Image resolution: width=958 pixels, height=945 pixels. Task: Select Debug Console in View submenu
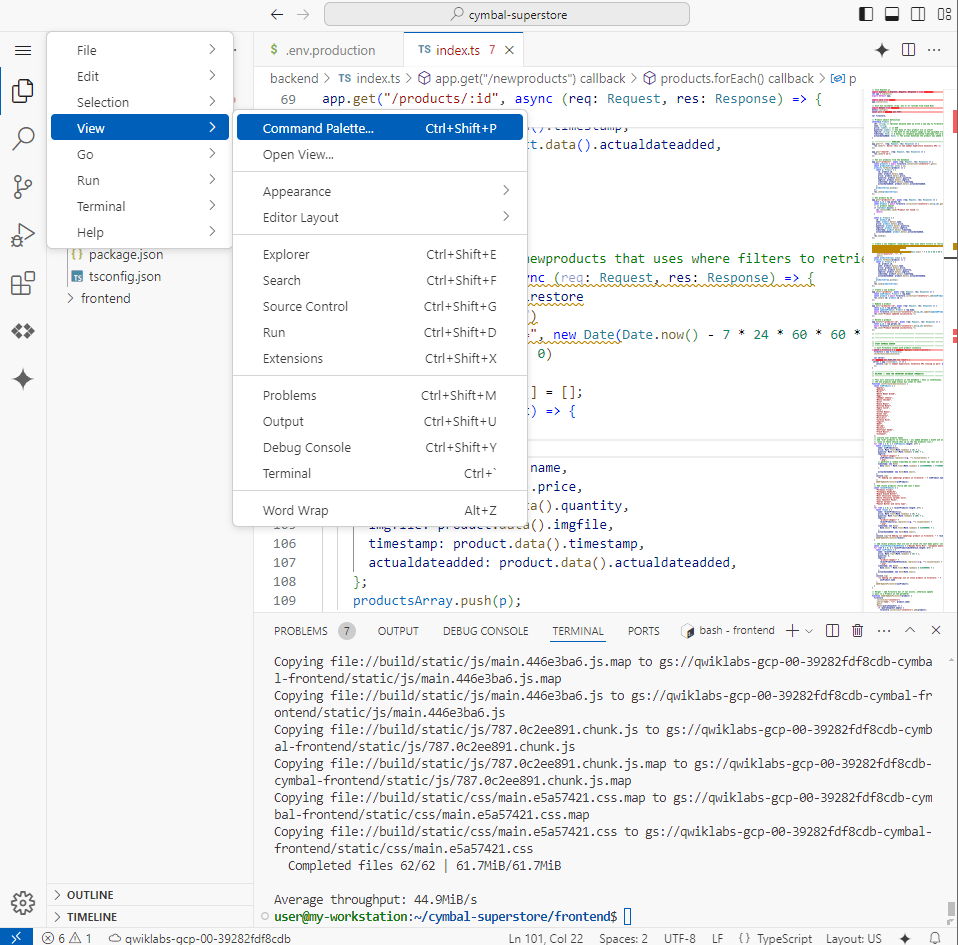click(380, 447)
